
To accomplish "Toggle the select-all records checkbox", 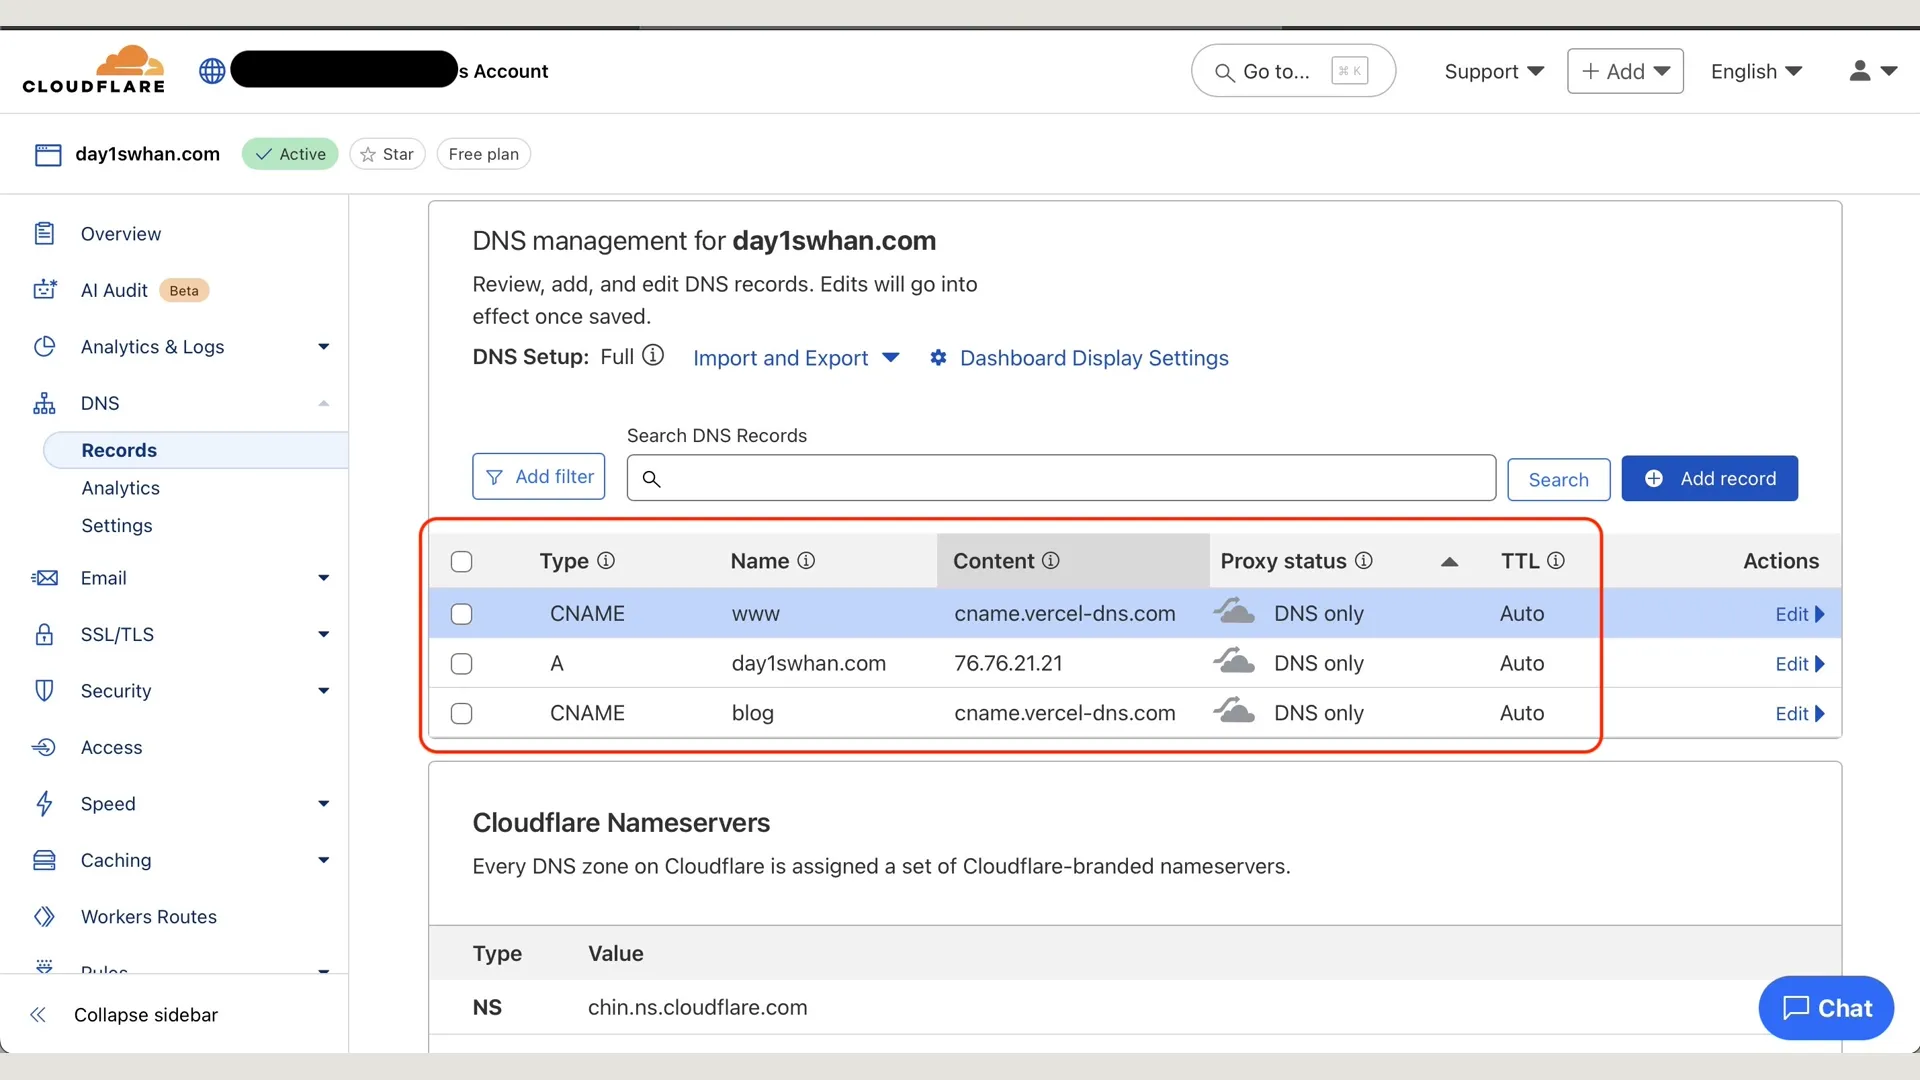I will [x=461, y=562].
